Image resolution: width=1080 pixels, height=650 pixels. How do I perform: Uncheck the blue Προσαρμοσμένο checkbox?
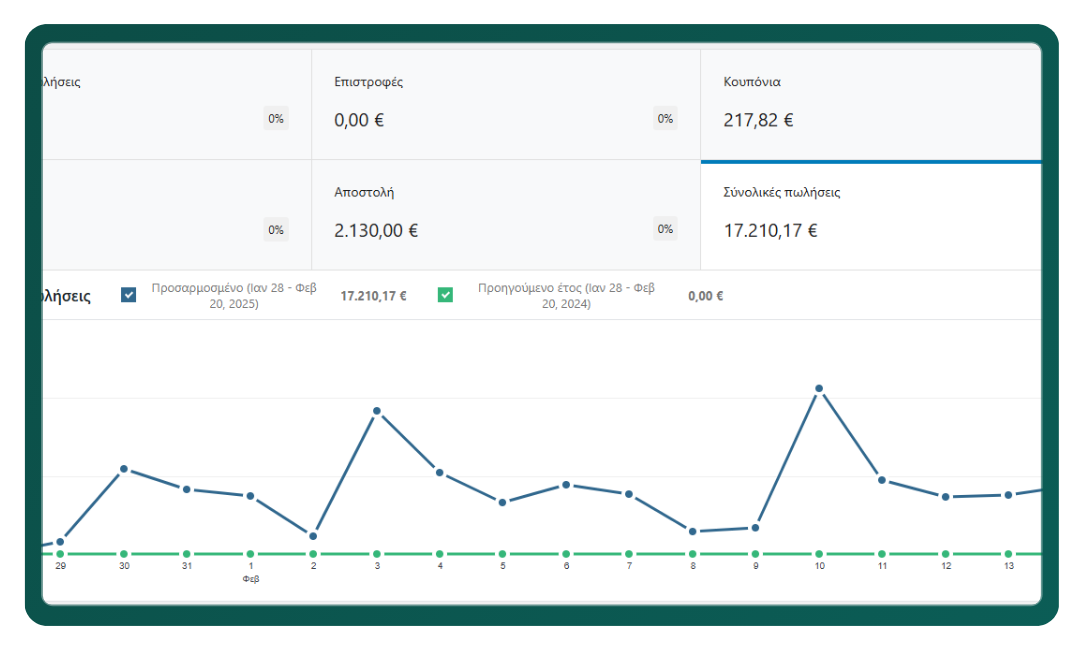pos(128,295)
